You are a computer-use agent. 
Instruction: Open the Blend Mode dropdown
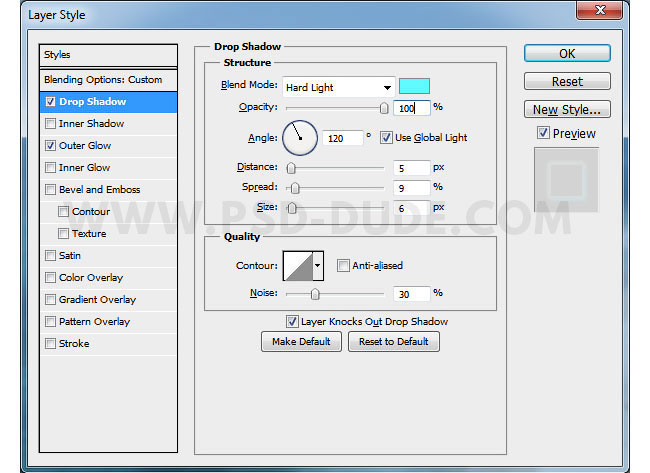(x=338, y=87)
